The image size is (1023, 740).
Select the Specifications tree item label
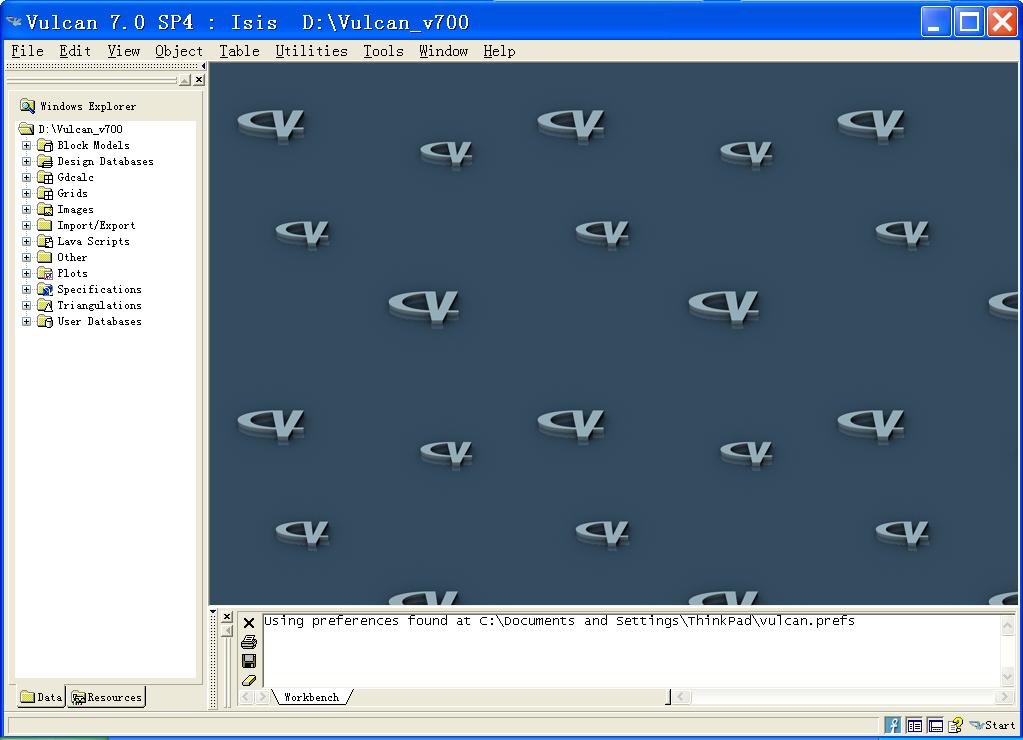[99, 289]
